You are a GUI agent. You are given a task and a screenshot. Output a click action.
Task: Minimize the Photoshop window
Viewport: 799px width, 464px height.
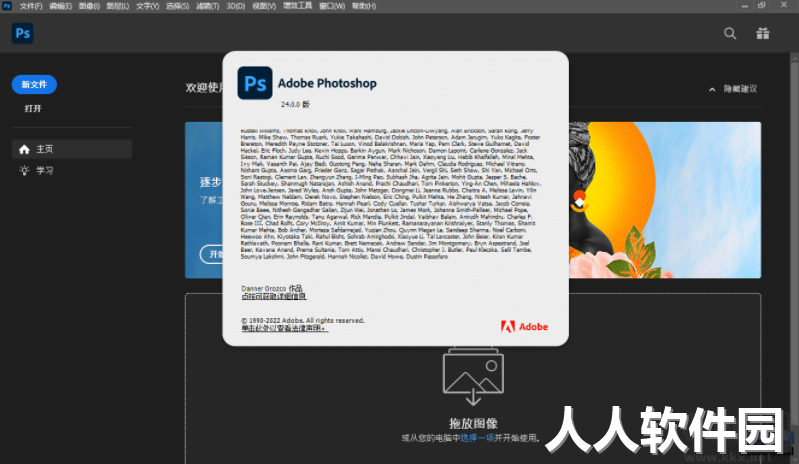pyautogui.click(x=744, y=6)
